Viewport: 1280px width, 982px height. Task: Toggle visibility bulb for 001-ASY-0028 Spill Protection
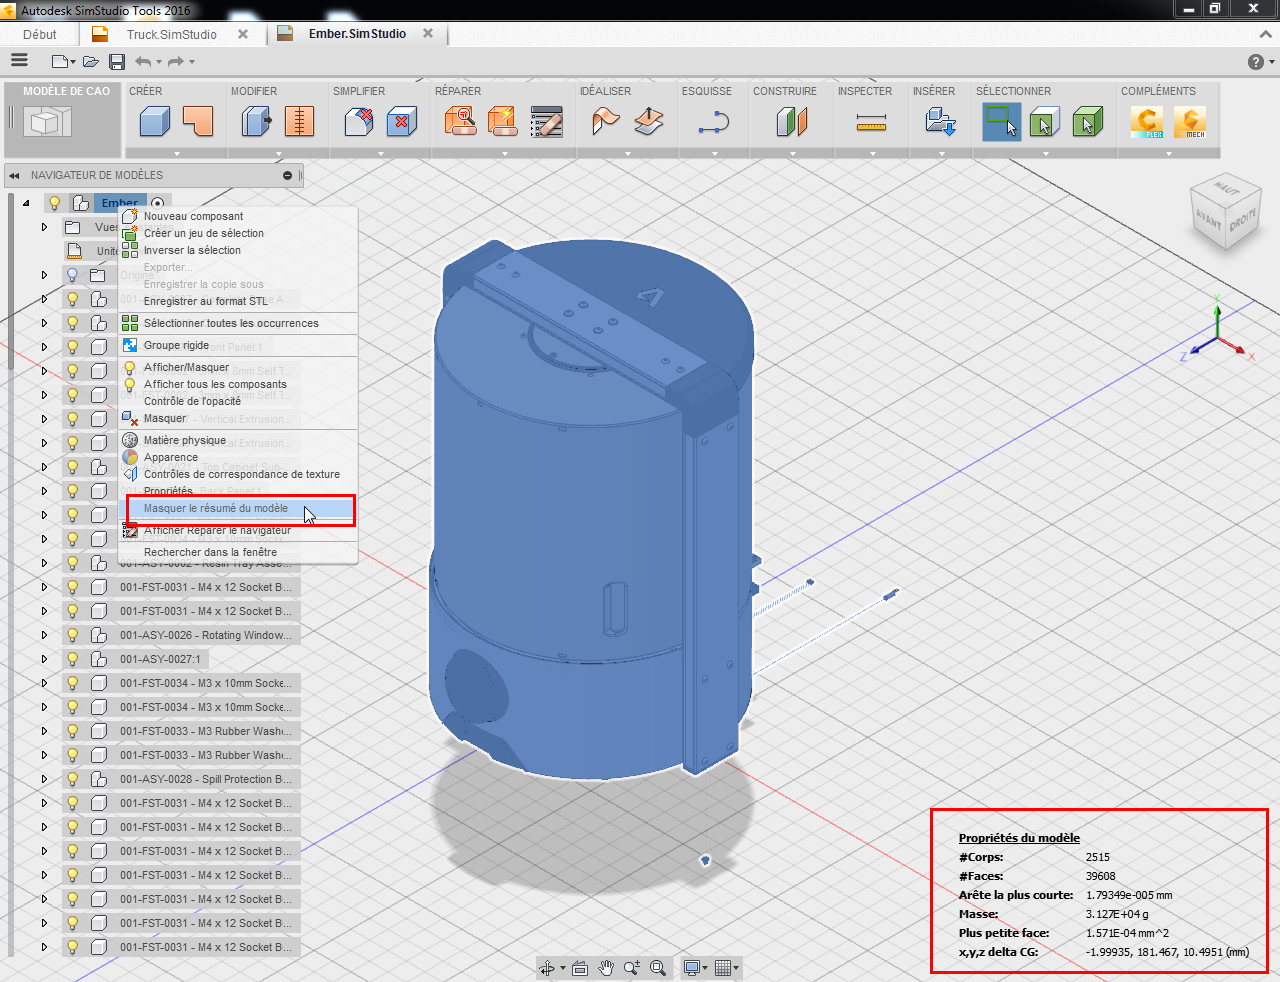pos(72,779)
